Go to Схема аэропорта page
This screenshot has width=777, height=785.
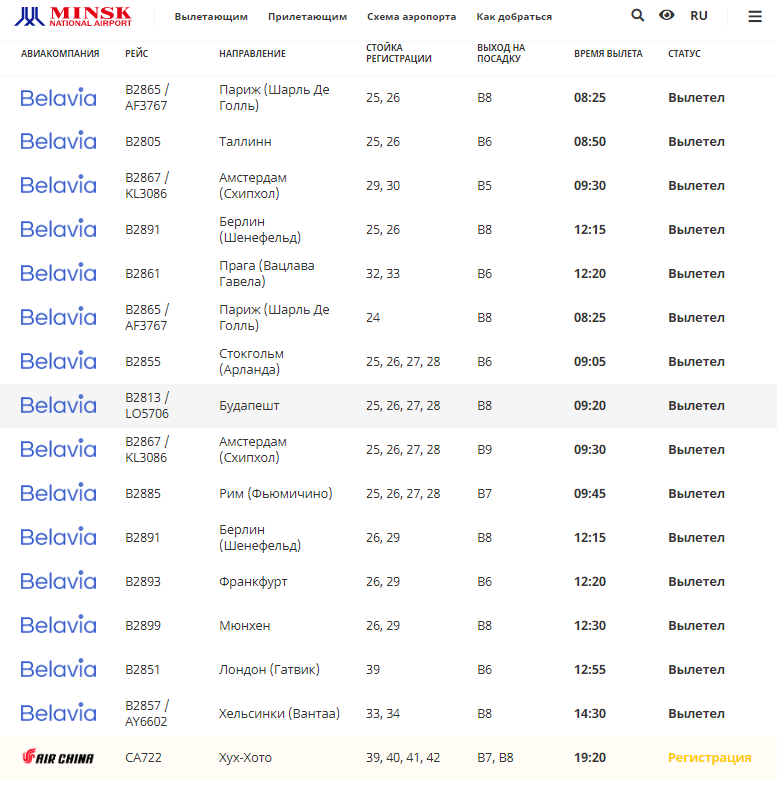411,17
